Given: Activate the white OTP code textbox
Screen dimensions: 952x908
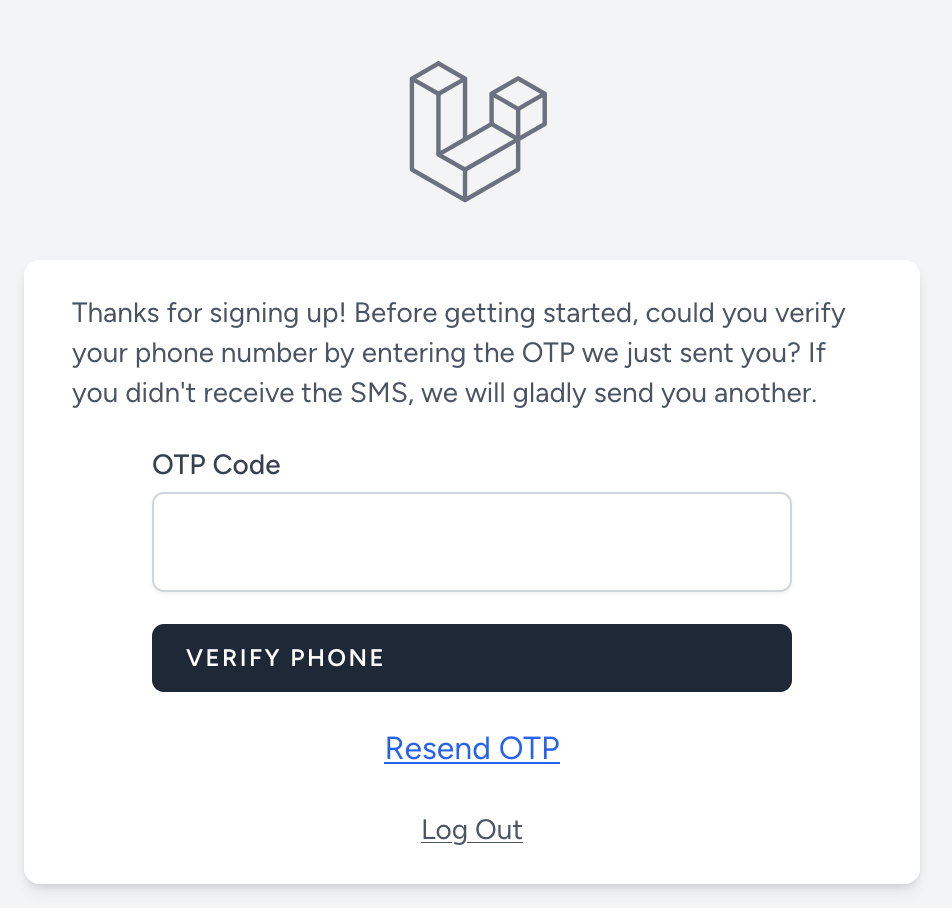Looking at the screenshot, I should click(x=471, y=542).
